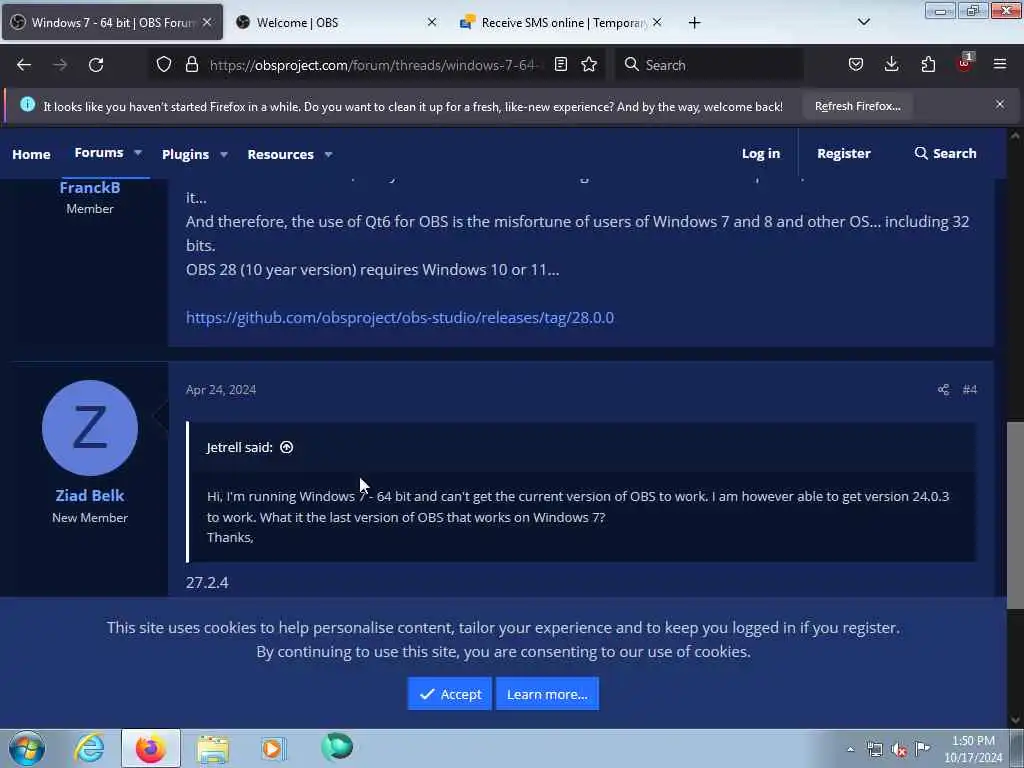Dismiss the Firefox refresh notification bar
The height and width of the screenshot is (768, 1024).
coord(1000,104)
